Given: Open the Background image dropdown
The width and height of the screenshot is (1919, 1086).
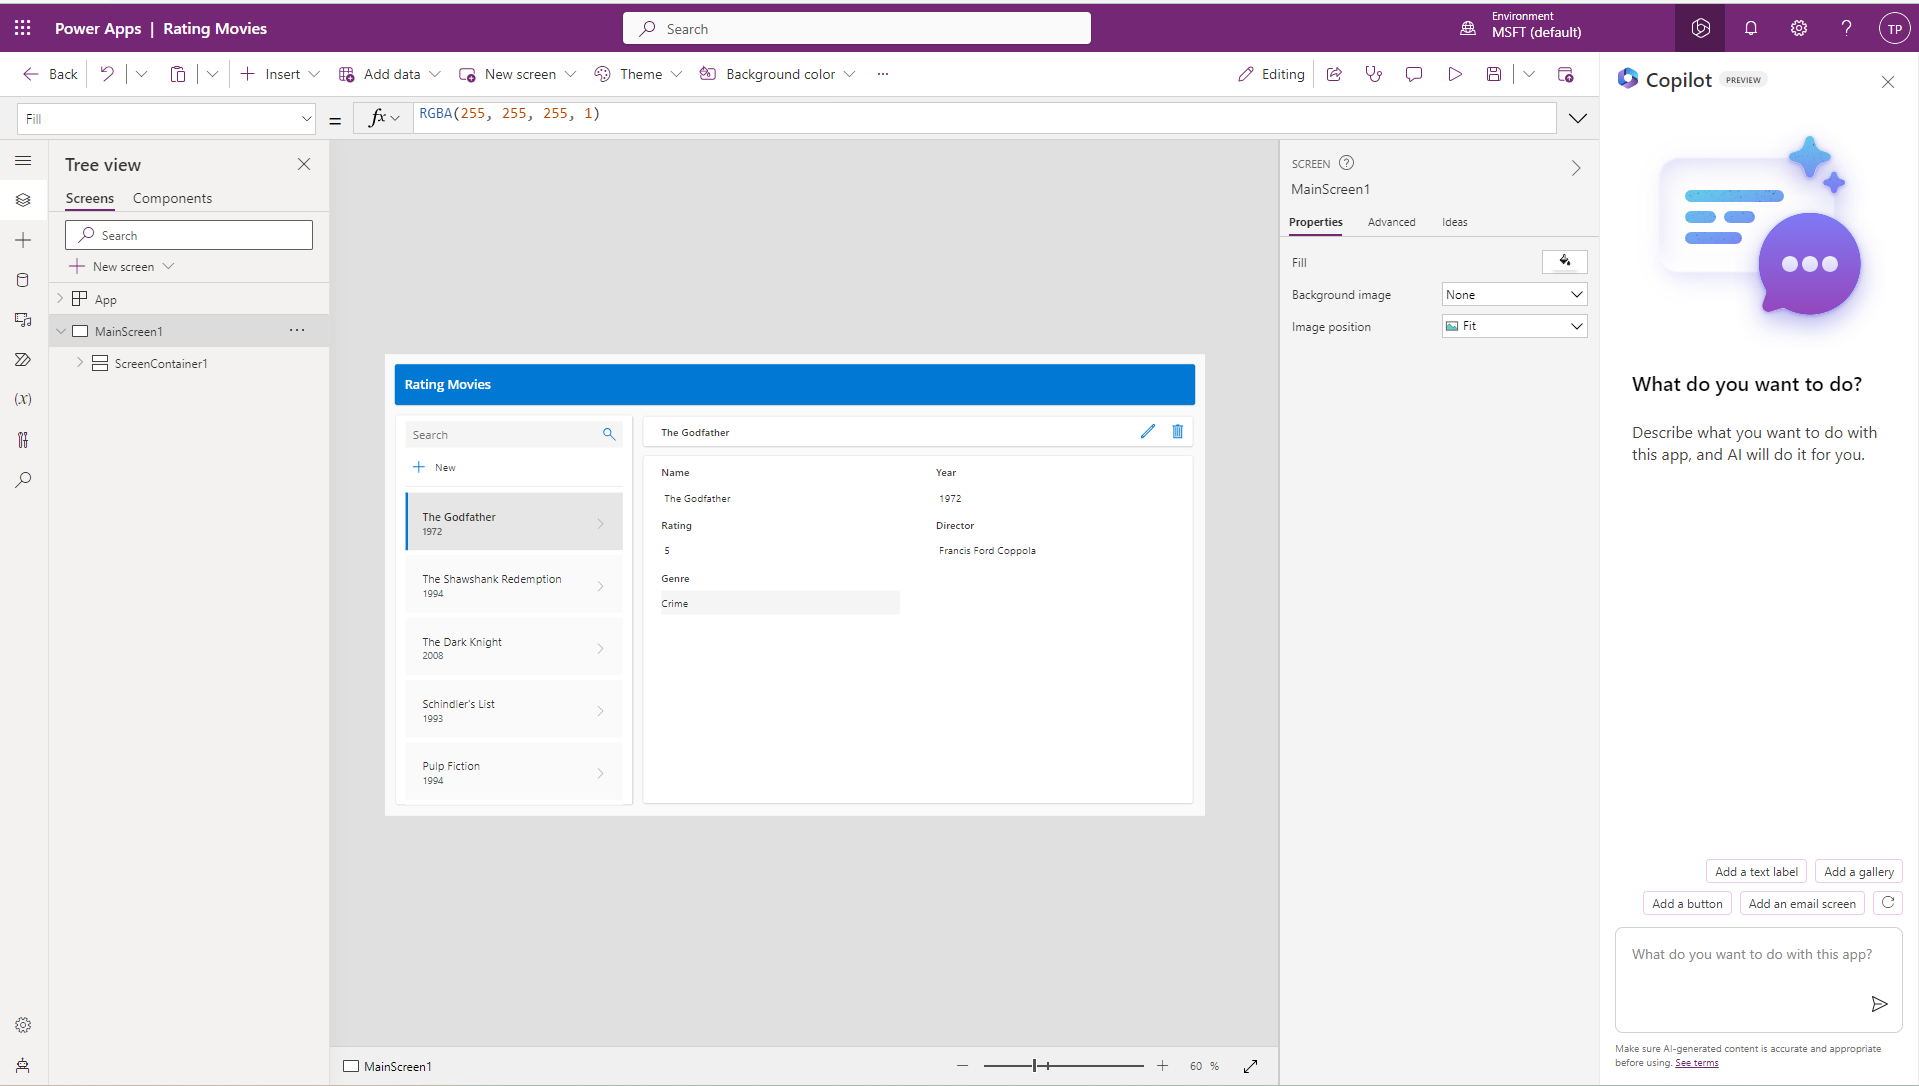Looking at the screenshot, I should (1514, 294).
